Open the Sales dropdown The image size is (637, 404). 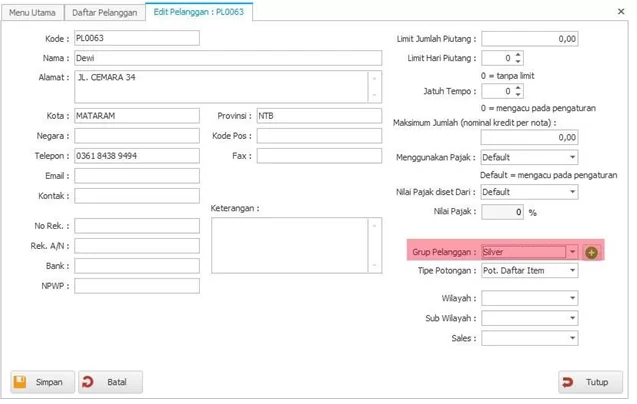[x=572, y=339]
